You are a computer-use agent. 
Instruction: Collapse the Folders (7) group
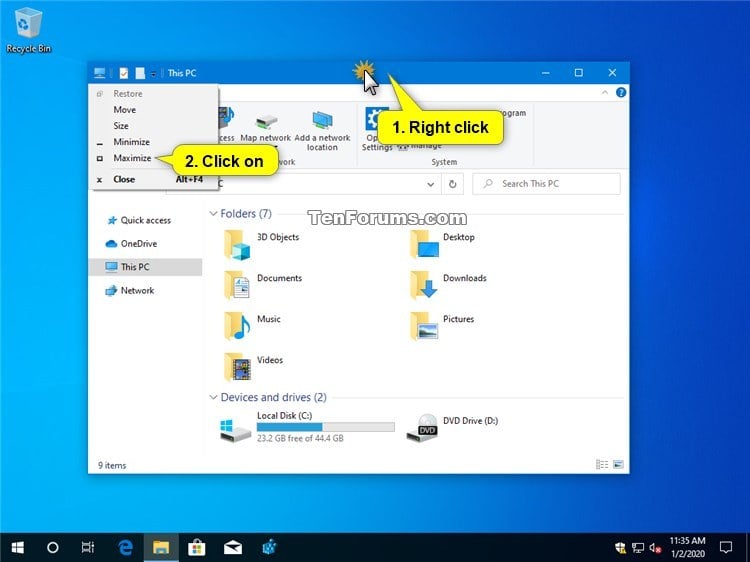213,214
